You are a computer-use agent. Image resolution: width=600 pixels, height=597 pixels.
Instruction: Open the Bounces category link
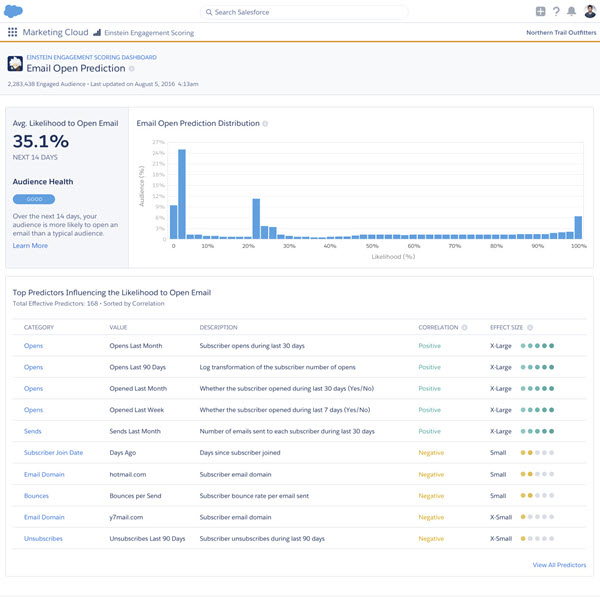pos(36,496)
